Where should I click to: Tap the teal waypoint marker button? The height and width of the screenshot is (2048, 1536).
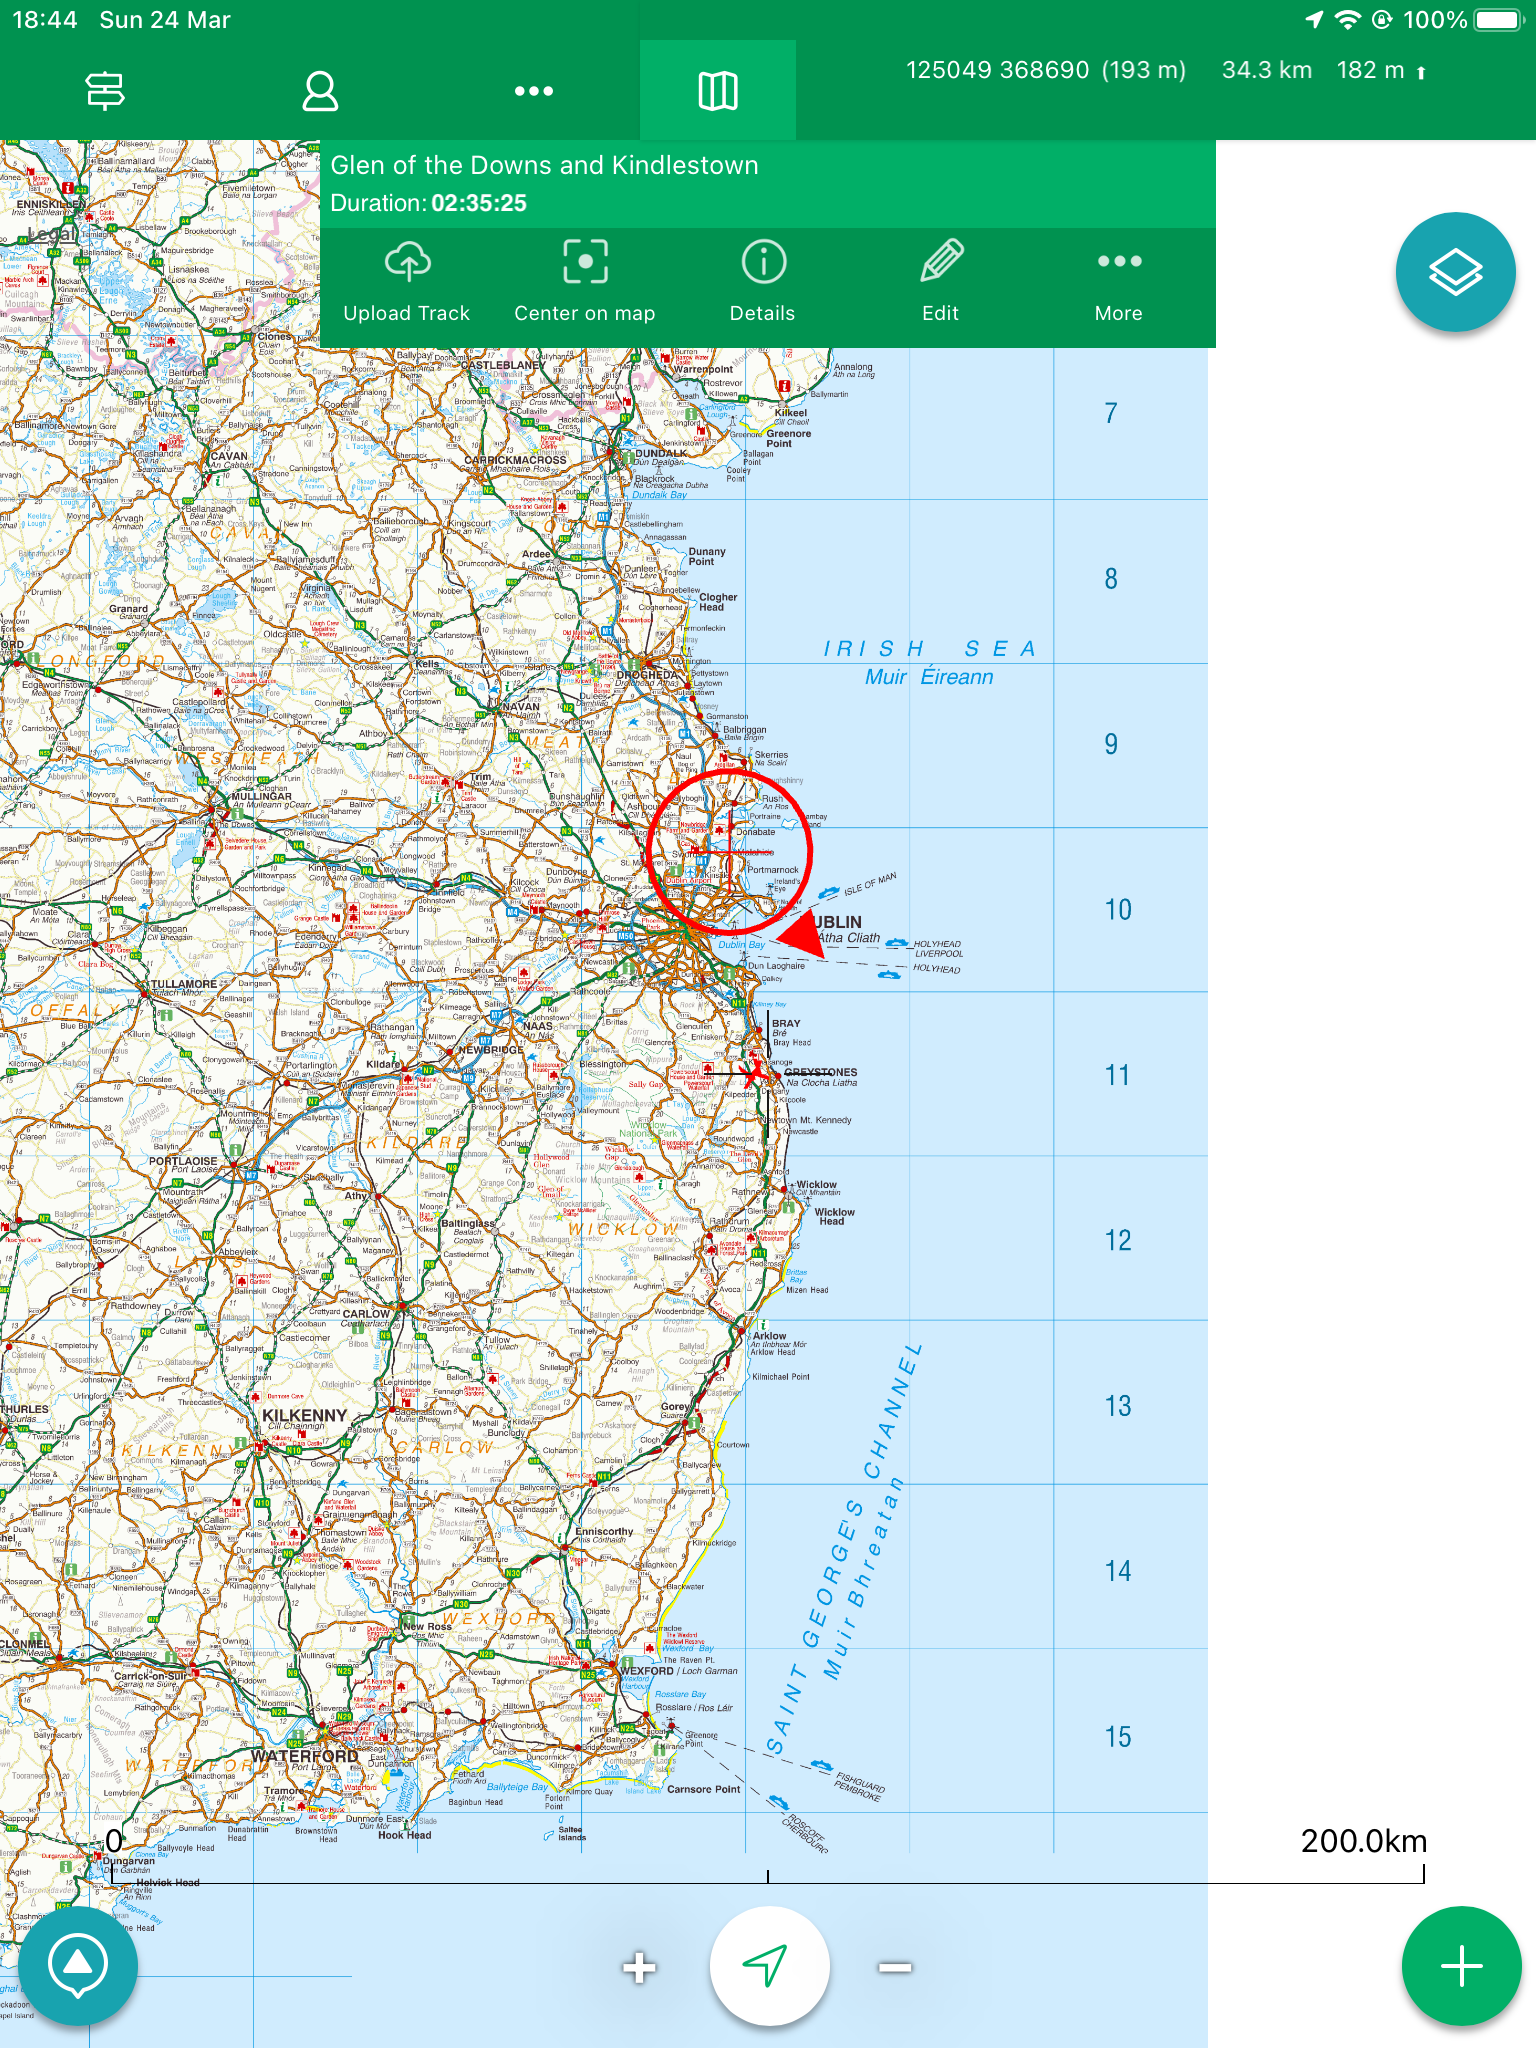(x=78, y=1966)
